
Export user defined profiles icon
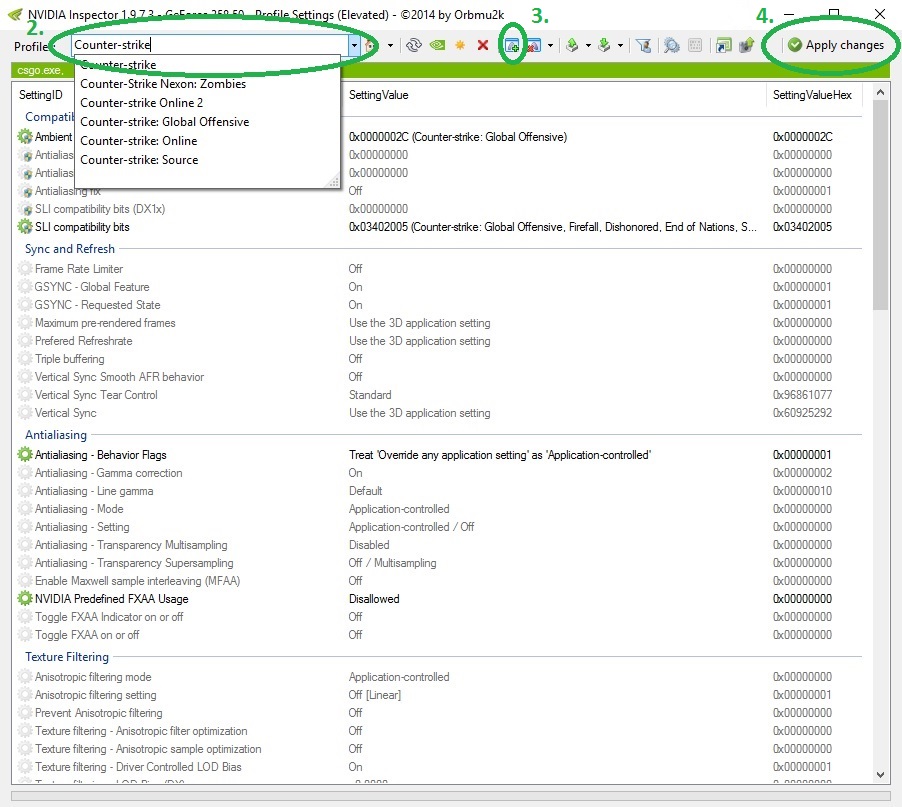pos(572,45)
